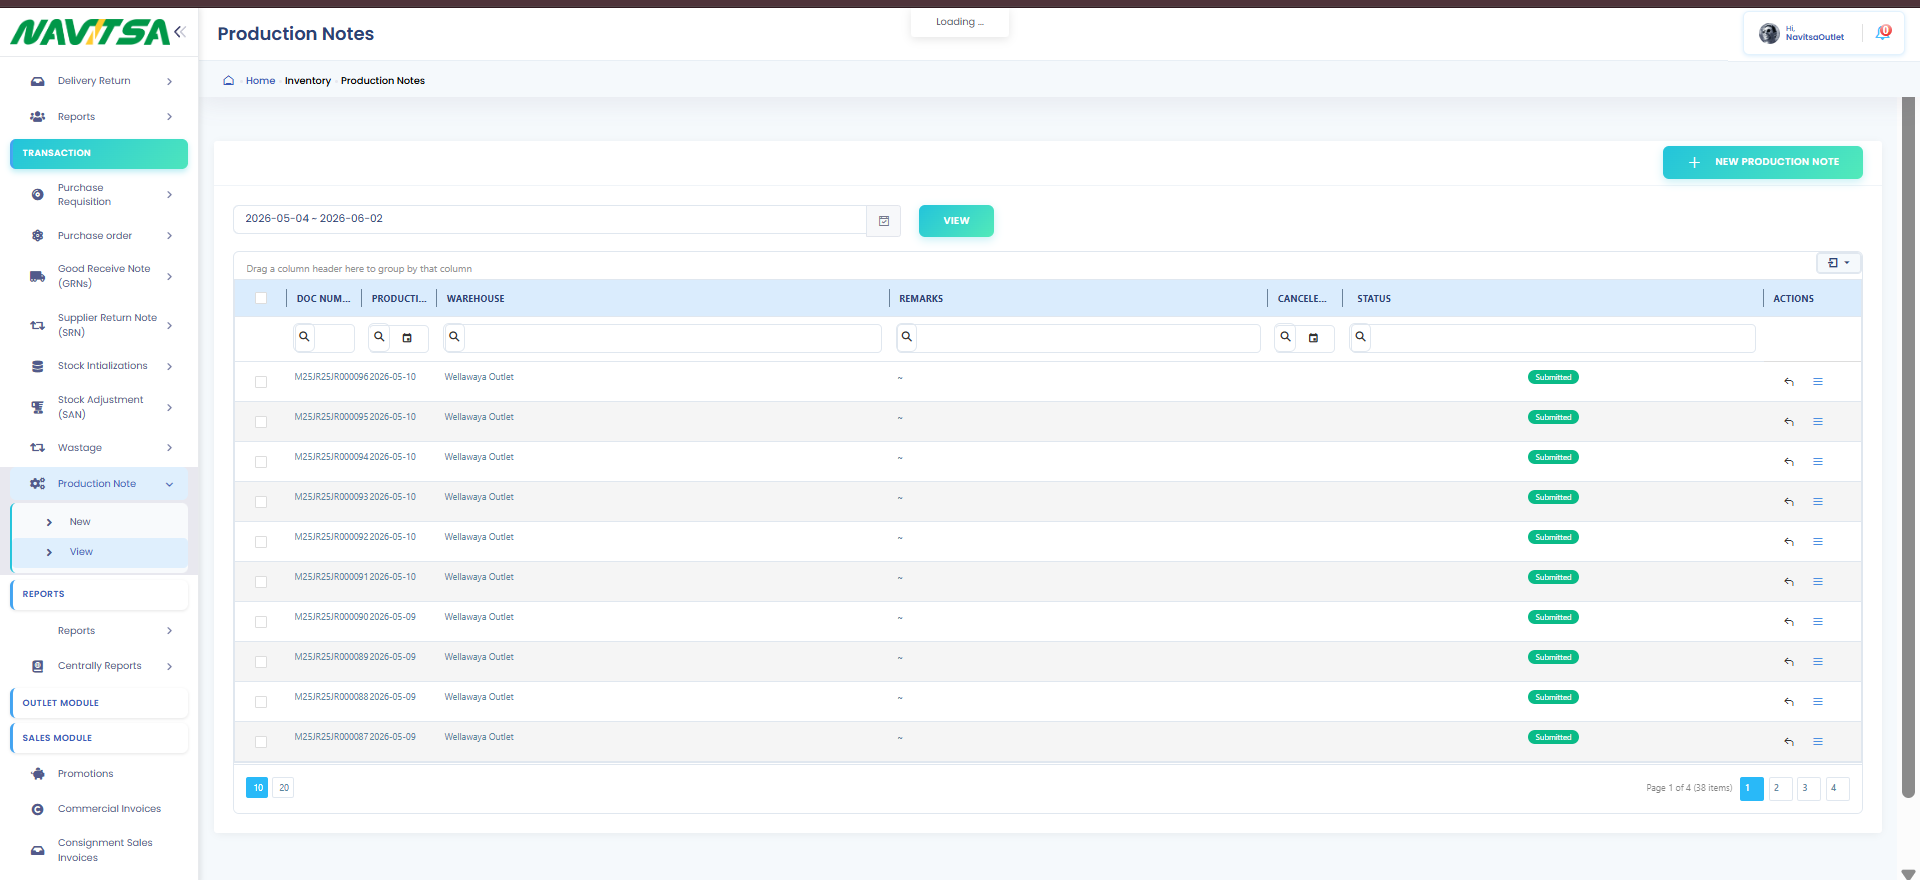The height and width of the screenshot is (880, 1920).
Task: Click the return arrow for M25JR25JR000095
Action: (x=1789, y=422)
